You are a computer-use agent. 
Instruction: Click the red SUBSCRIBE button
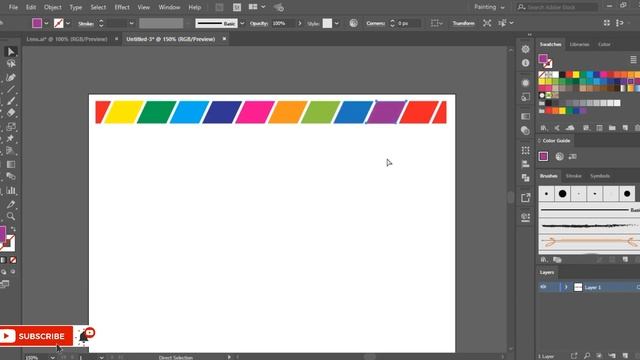click(37, 336)
